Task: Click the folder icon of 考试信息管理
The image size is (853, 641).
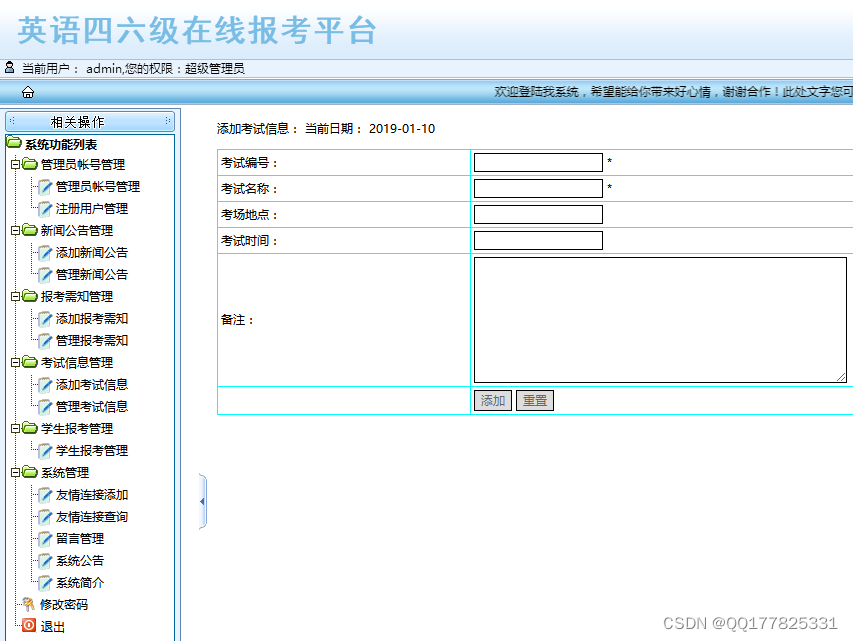Action: click(x=30, y=362)
